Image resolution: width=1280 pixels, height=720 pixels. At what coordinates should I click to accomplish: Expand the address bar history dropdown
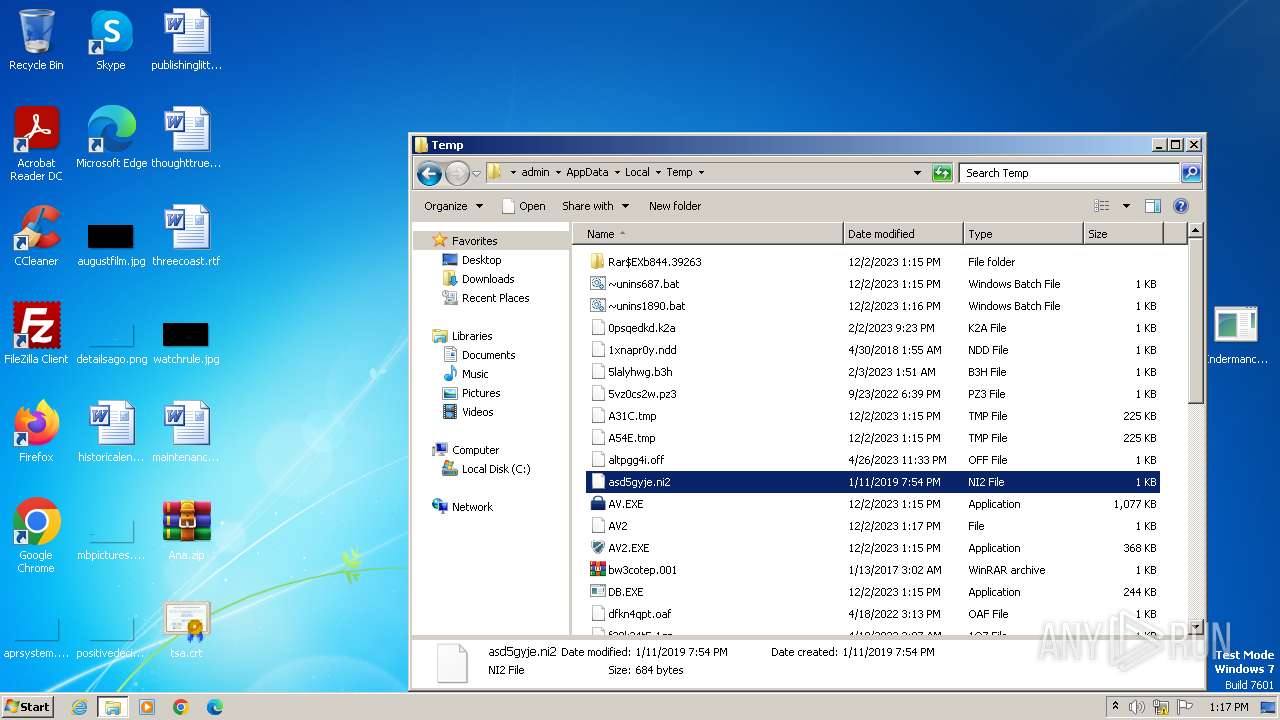coord(917,173)
